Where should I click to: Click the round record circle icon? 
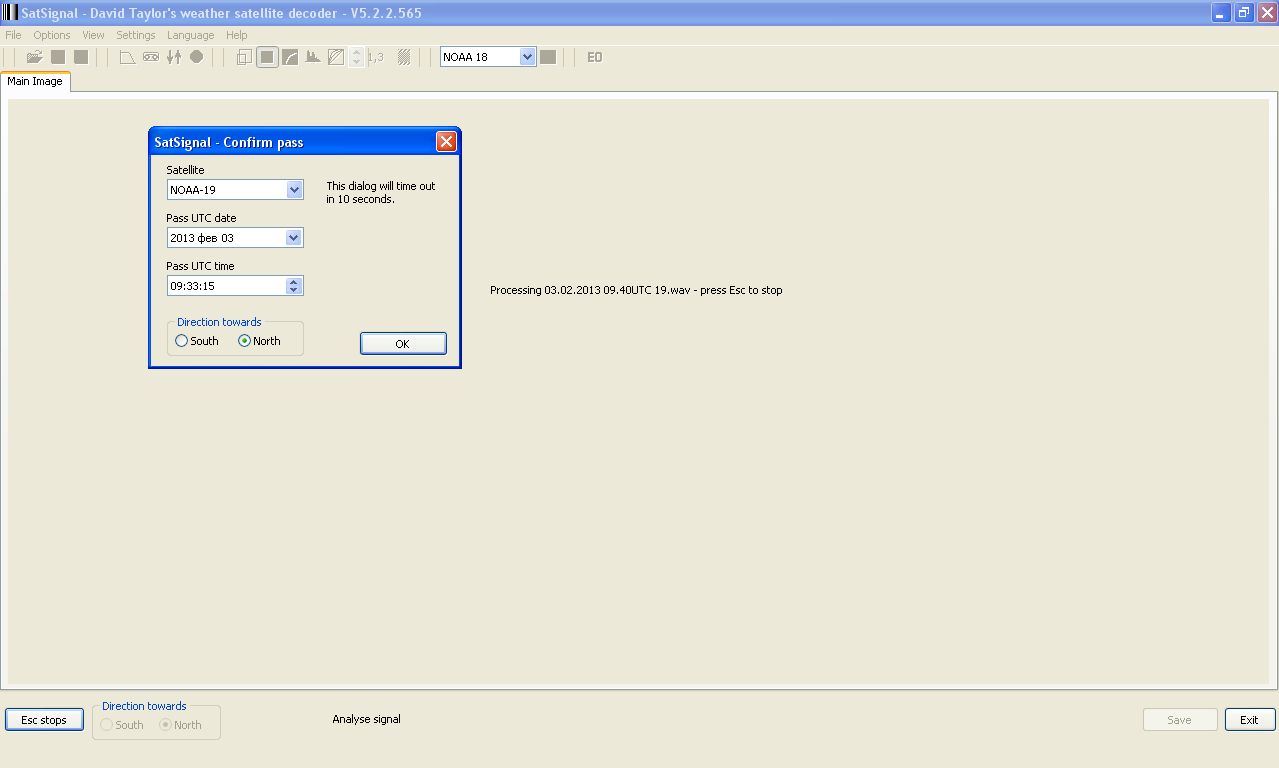tap(197, 57)
